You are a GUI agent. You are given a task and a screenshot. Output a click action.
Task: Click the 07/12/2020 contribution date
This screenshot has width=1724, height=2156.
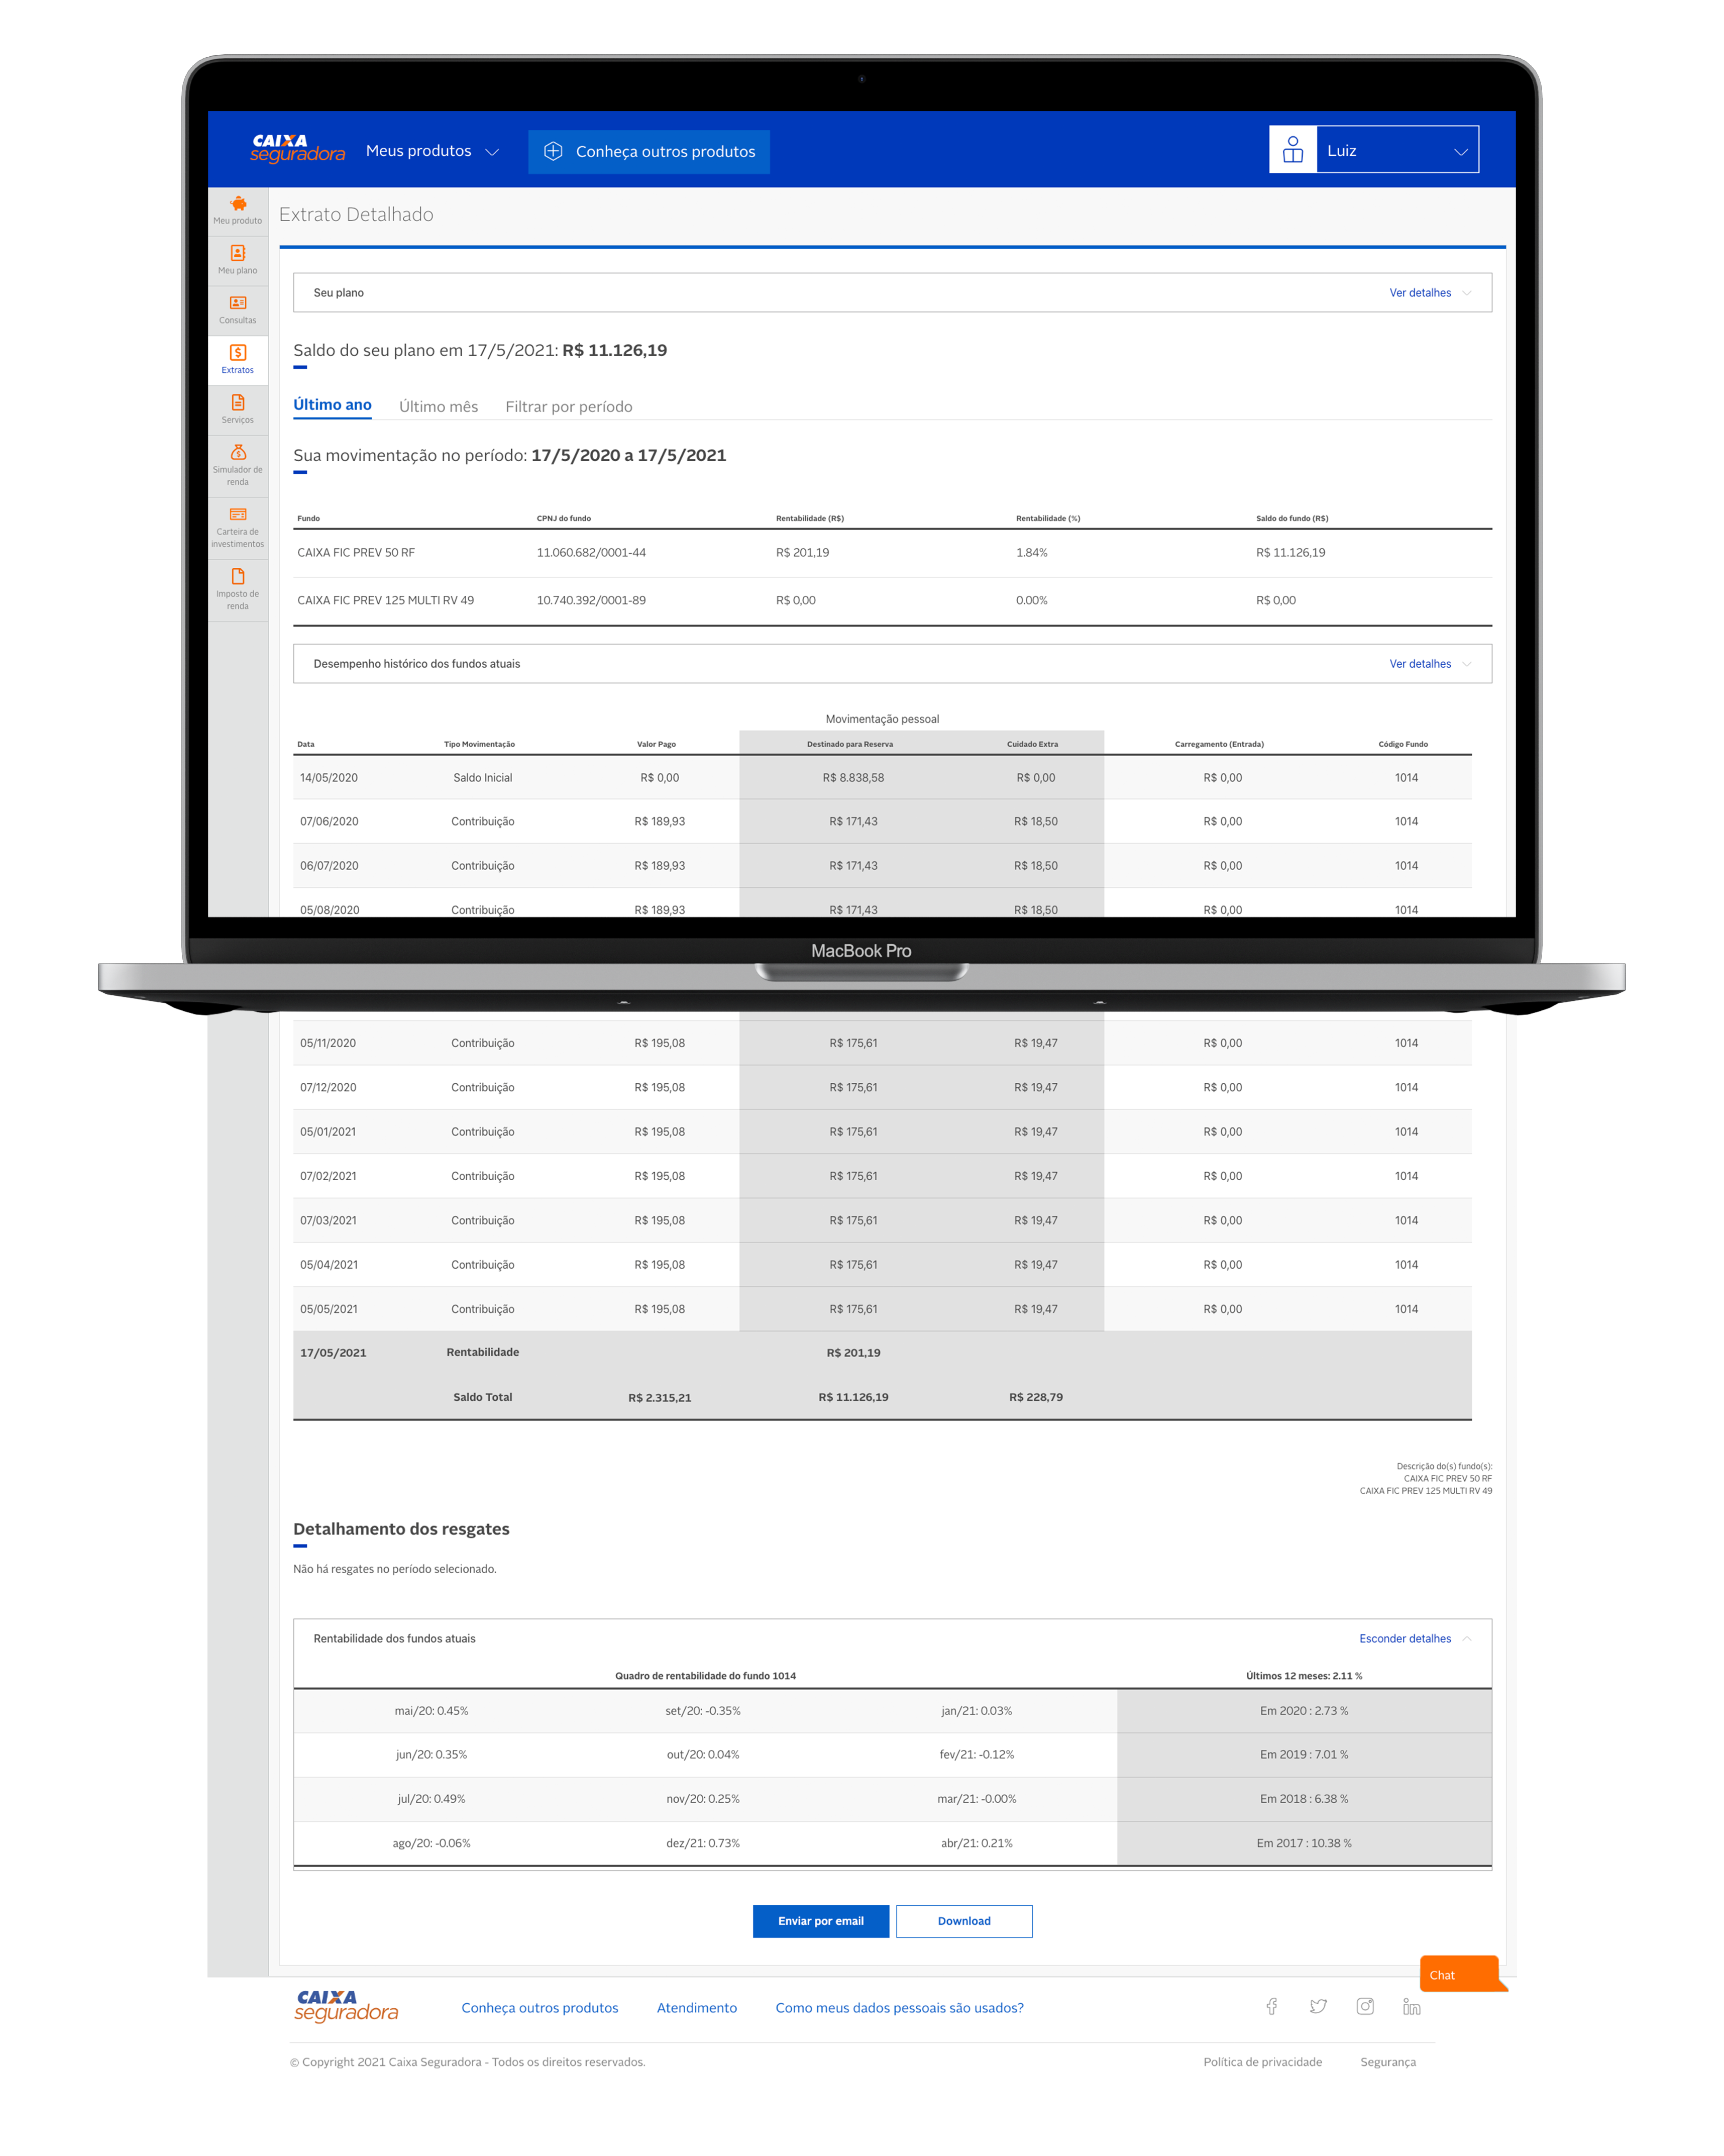328,1088
